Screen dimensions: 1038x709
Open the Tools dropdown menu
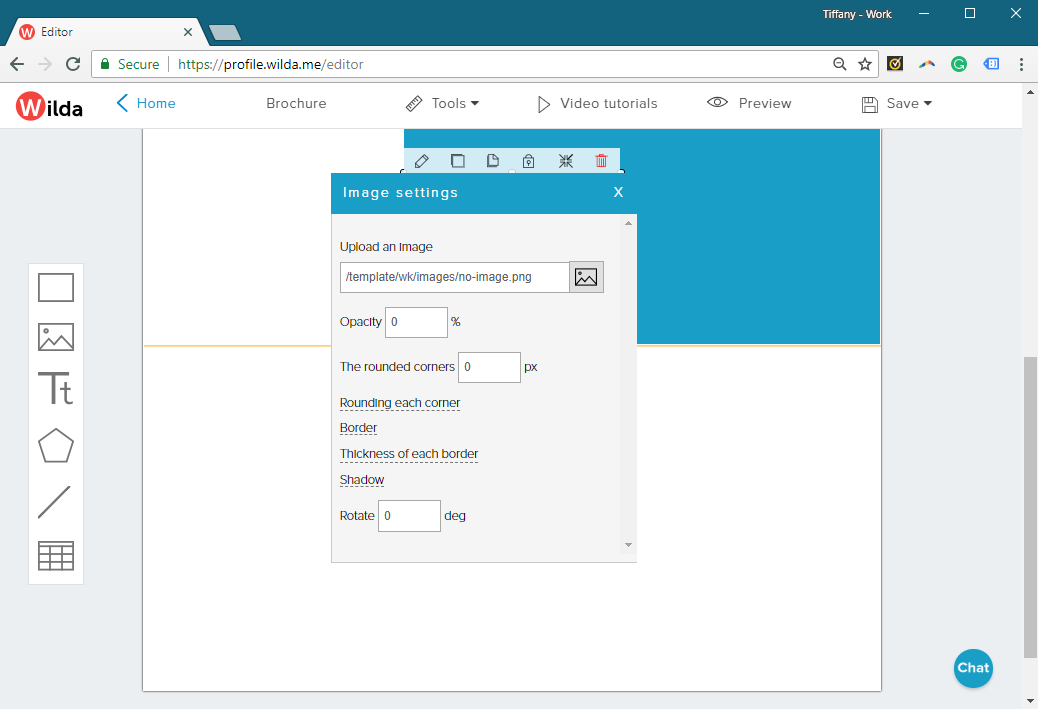pyautogui.click(x=442, y=103)
